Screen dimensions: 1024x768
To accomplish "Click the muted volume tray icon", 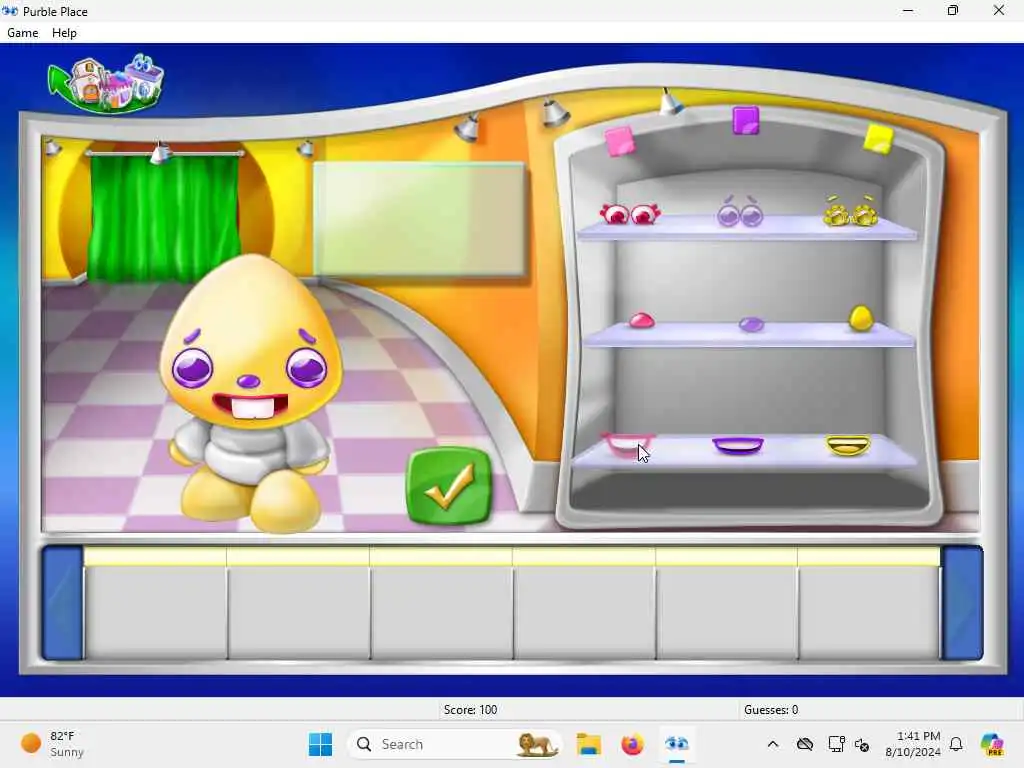I will (x=862, y=744).
